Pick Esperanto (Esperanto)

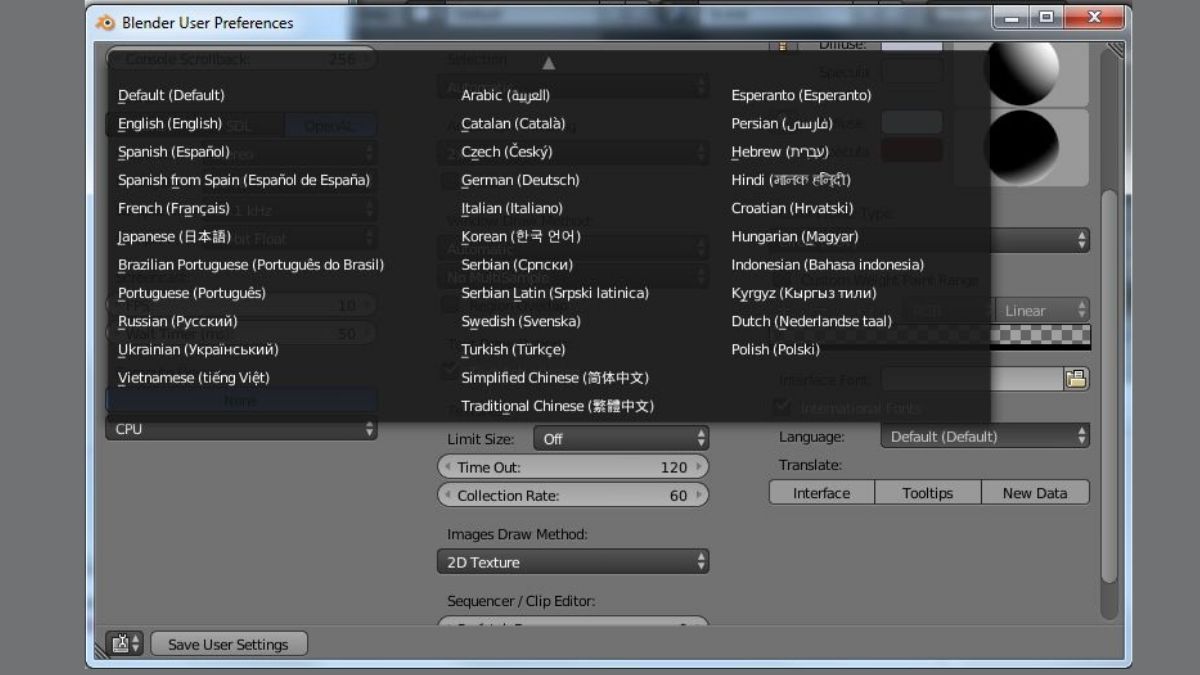point(801,95)
